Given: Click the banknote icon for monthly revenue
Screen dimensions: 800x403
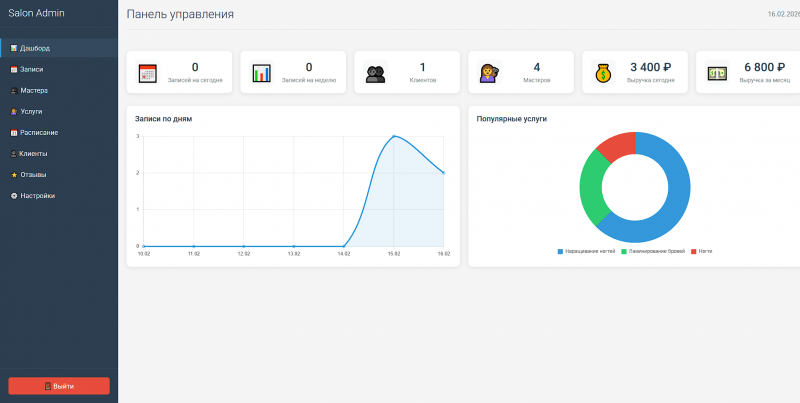Looking at the screenshot, I should point(717,73).
